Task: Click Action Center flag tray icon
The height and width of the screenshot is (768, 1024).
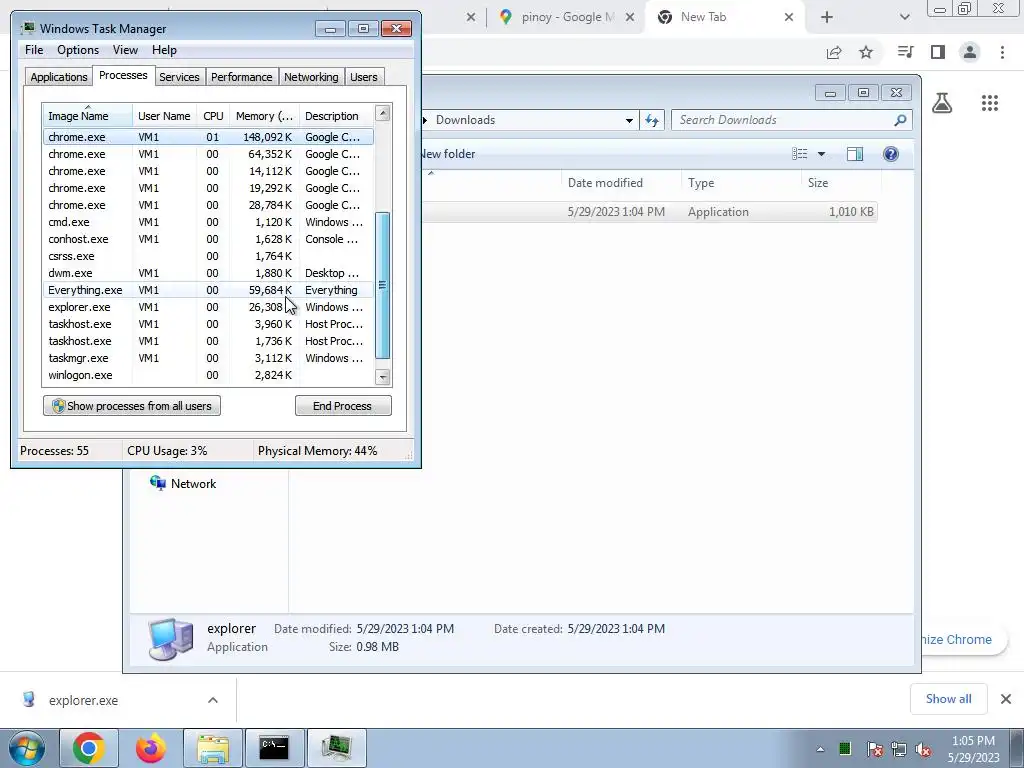Action: pos(874,749)
